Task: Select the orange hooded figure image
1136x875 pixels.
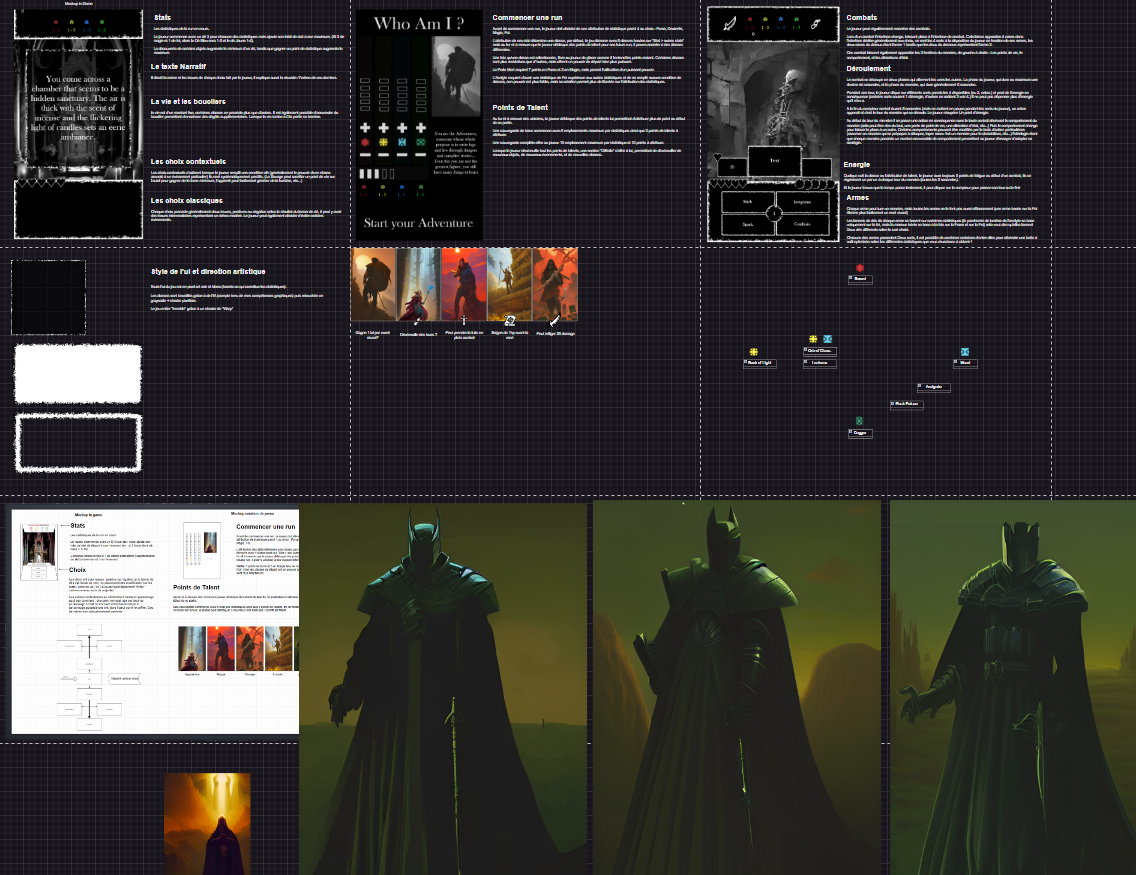Action: (x=207, y=823)
